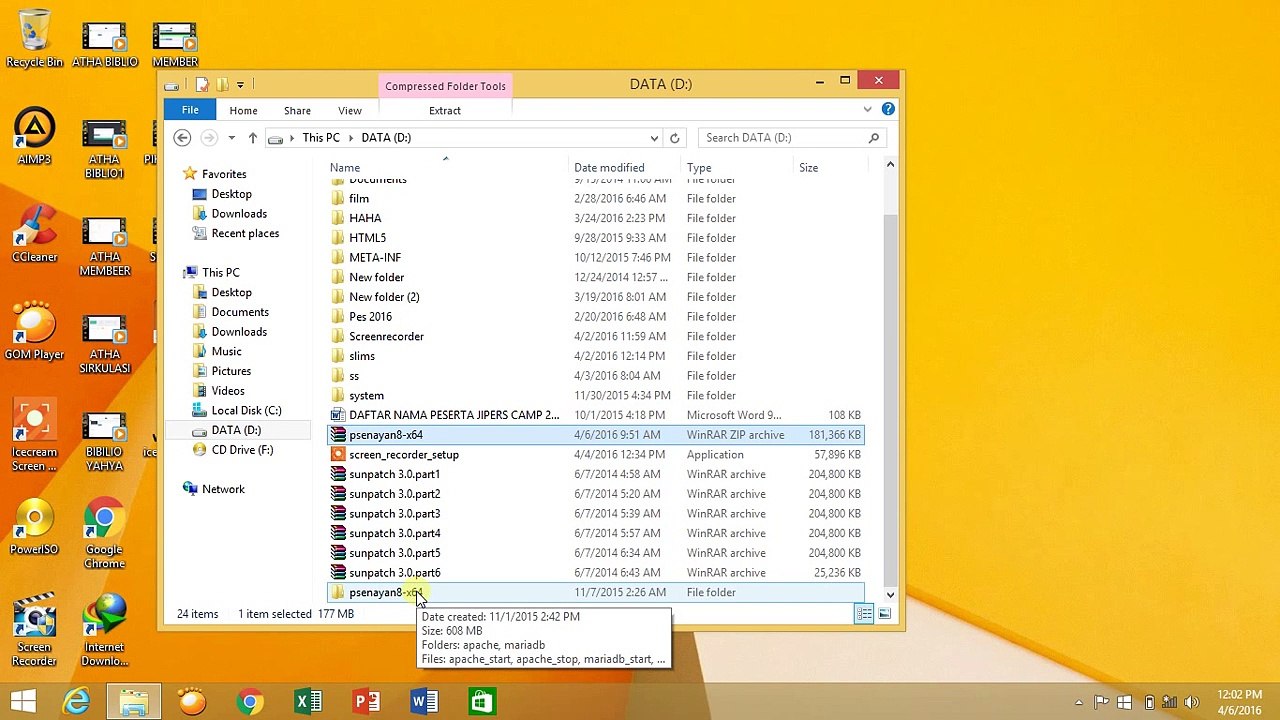Screen dimensions: 1280x720
Task: Click the Properties quick access toolbar icon
Action: click(202, 84)
